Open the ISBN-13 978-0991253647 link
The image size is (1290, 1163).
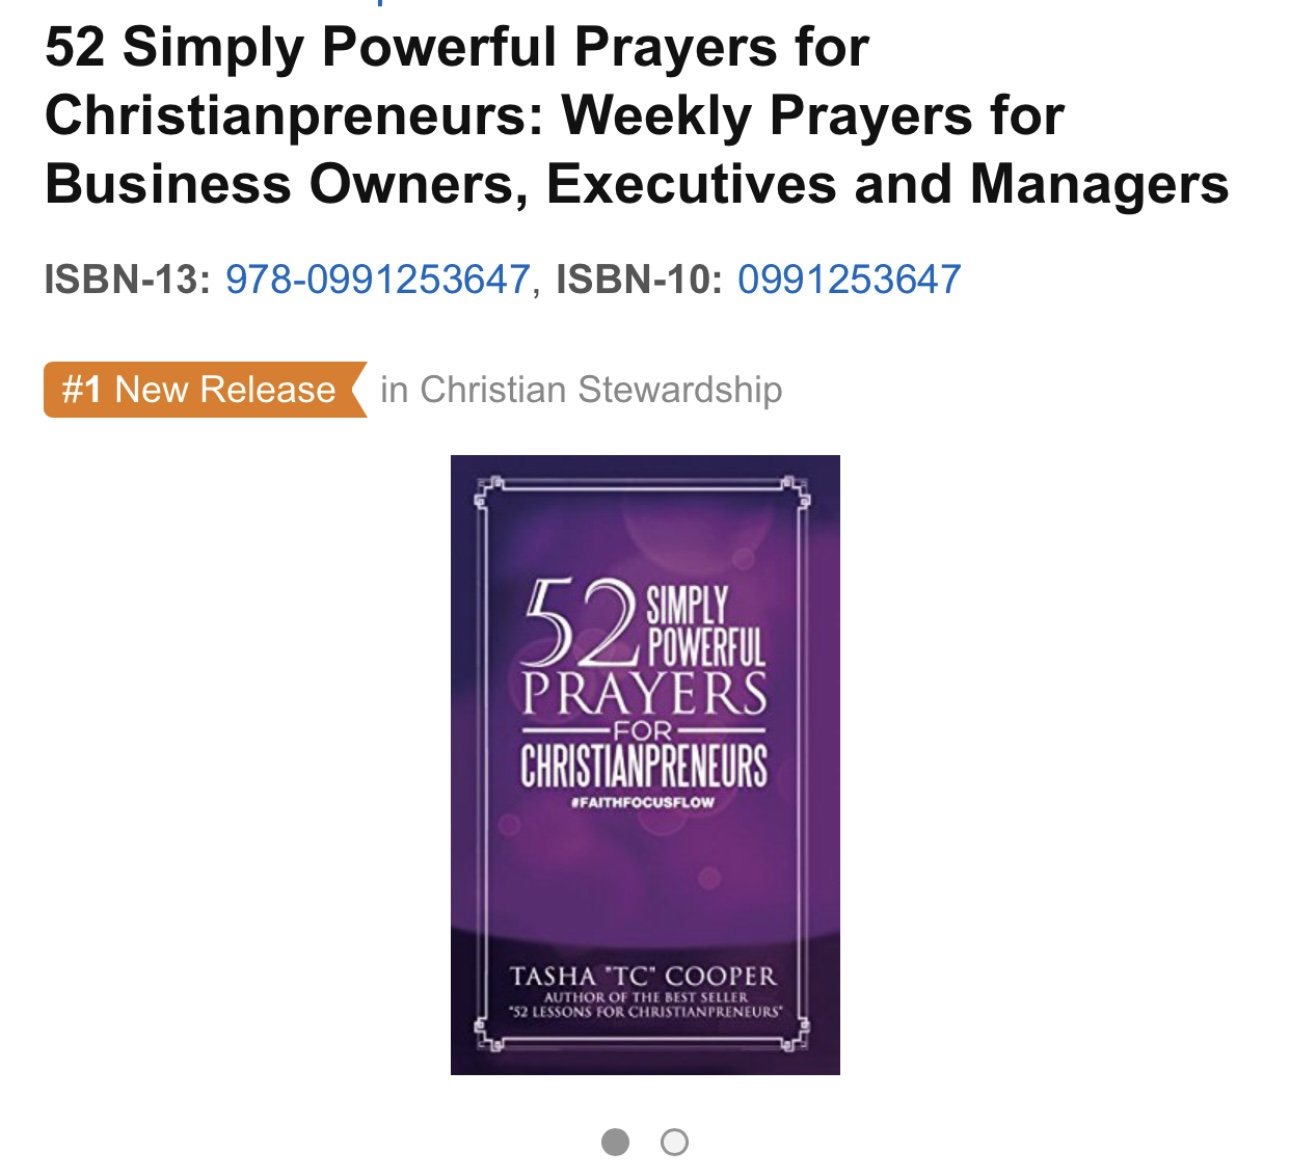377,279
